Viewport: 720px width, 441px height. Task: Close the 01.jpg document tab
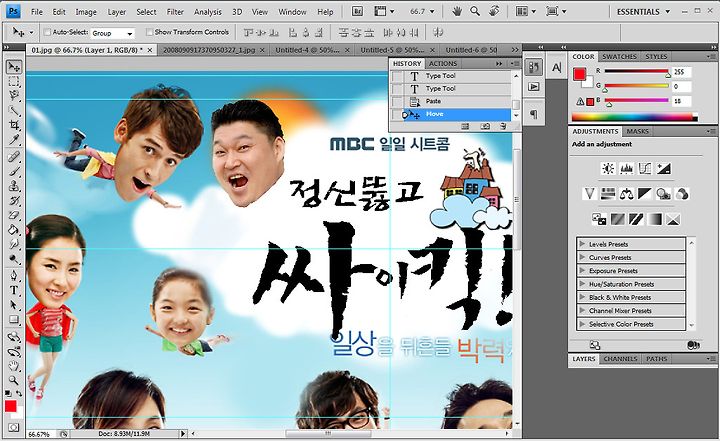pyautogui.click(x=150, y=50)
